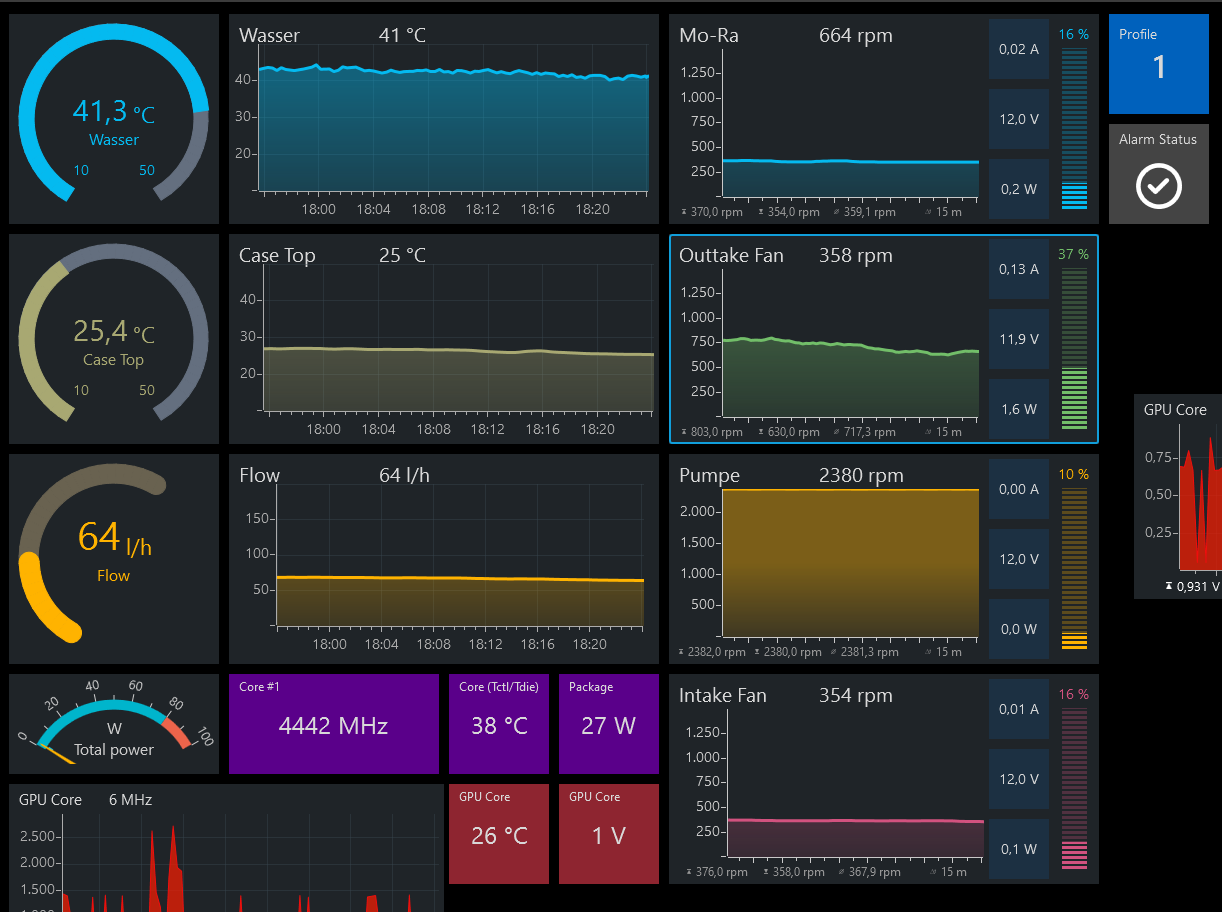Screen dimensions: 1222x912
Task: Click the Pumpe 2380 rpm reading
Action: [x=861, y=475]
